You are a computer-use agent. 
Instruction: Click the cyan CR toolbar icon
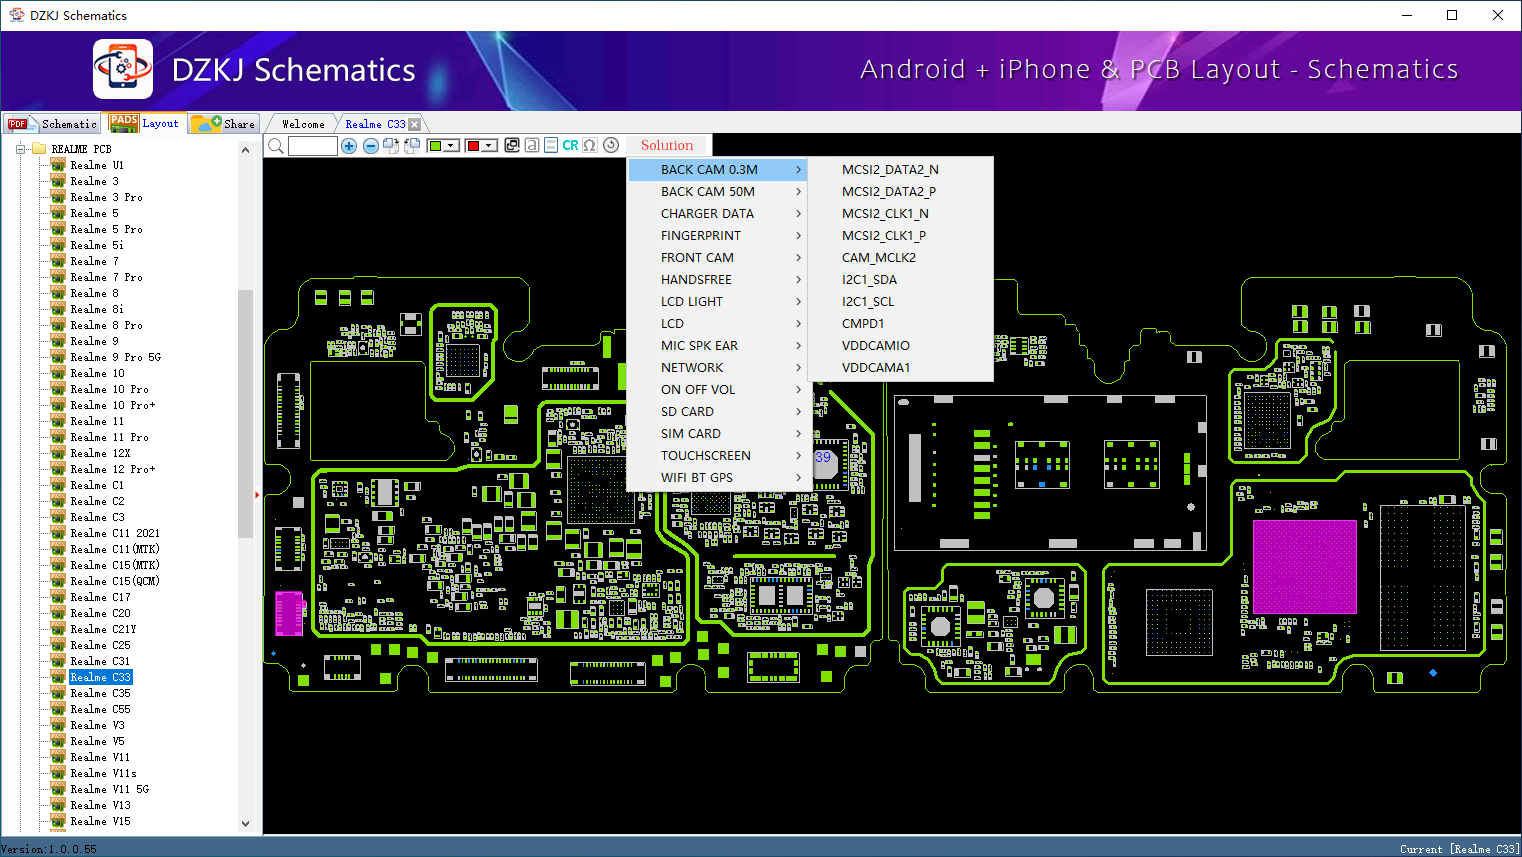click(x=570, y=146)
